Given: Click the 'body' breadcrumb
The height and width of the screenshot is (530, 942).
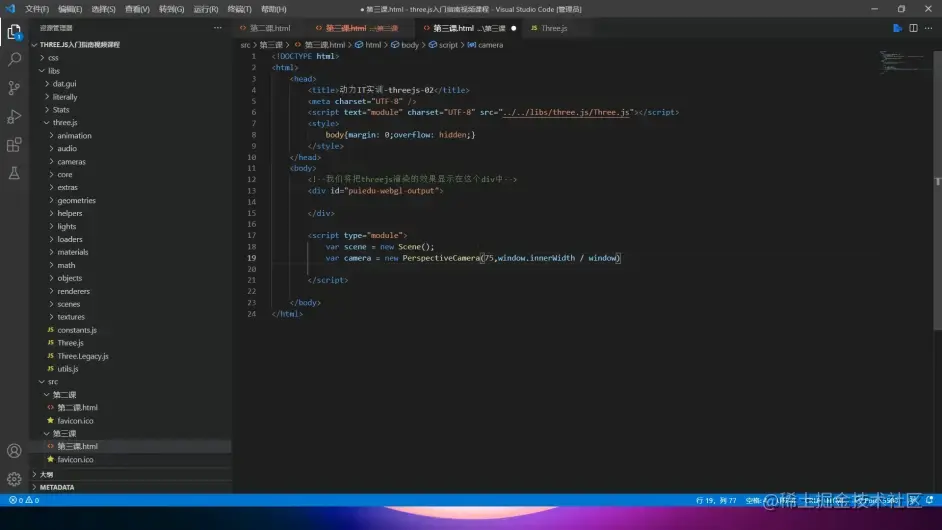Looking at the screenshot, I should point(410,45).
